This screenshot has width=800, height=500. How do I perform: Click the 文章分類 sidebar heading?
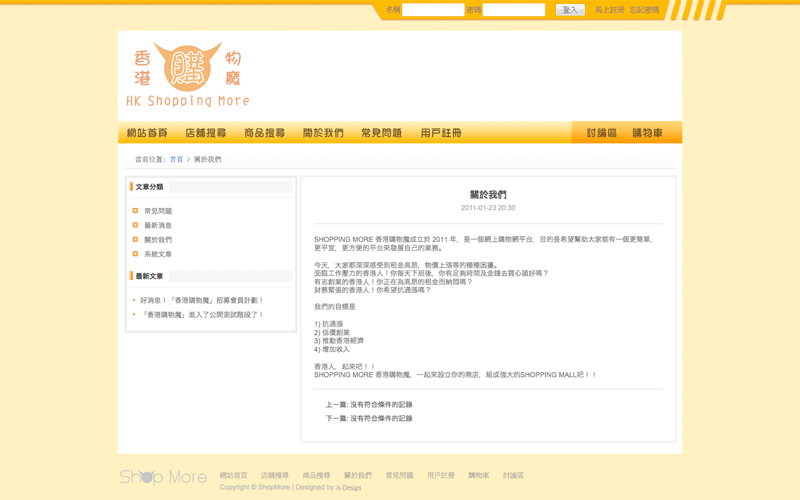(149, 187)
